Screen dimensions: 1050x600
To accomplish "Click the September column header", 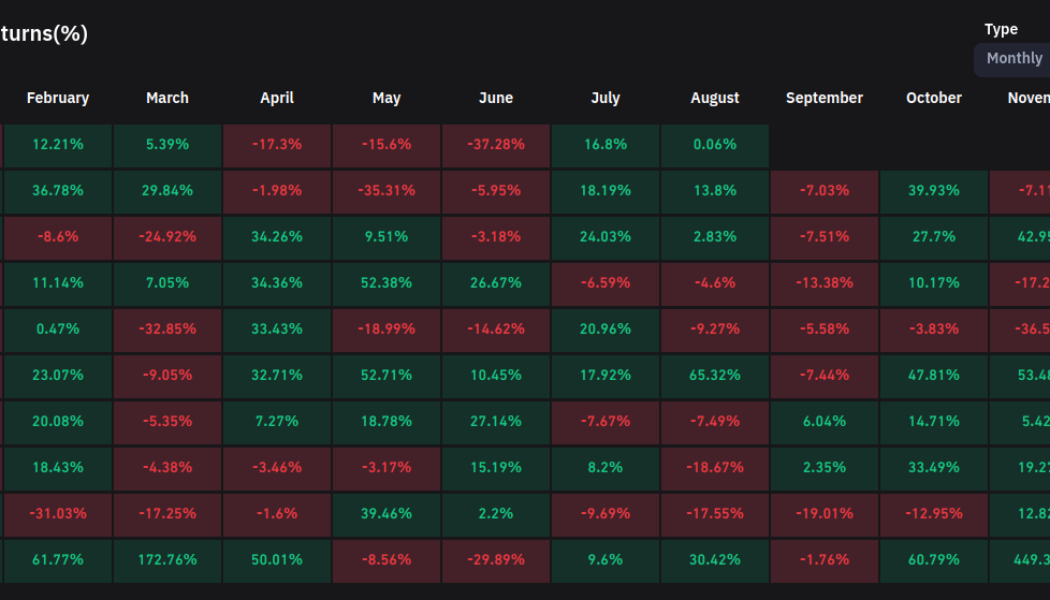I will tap(824, 97).
